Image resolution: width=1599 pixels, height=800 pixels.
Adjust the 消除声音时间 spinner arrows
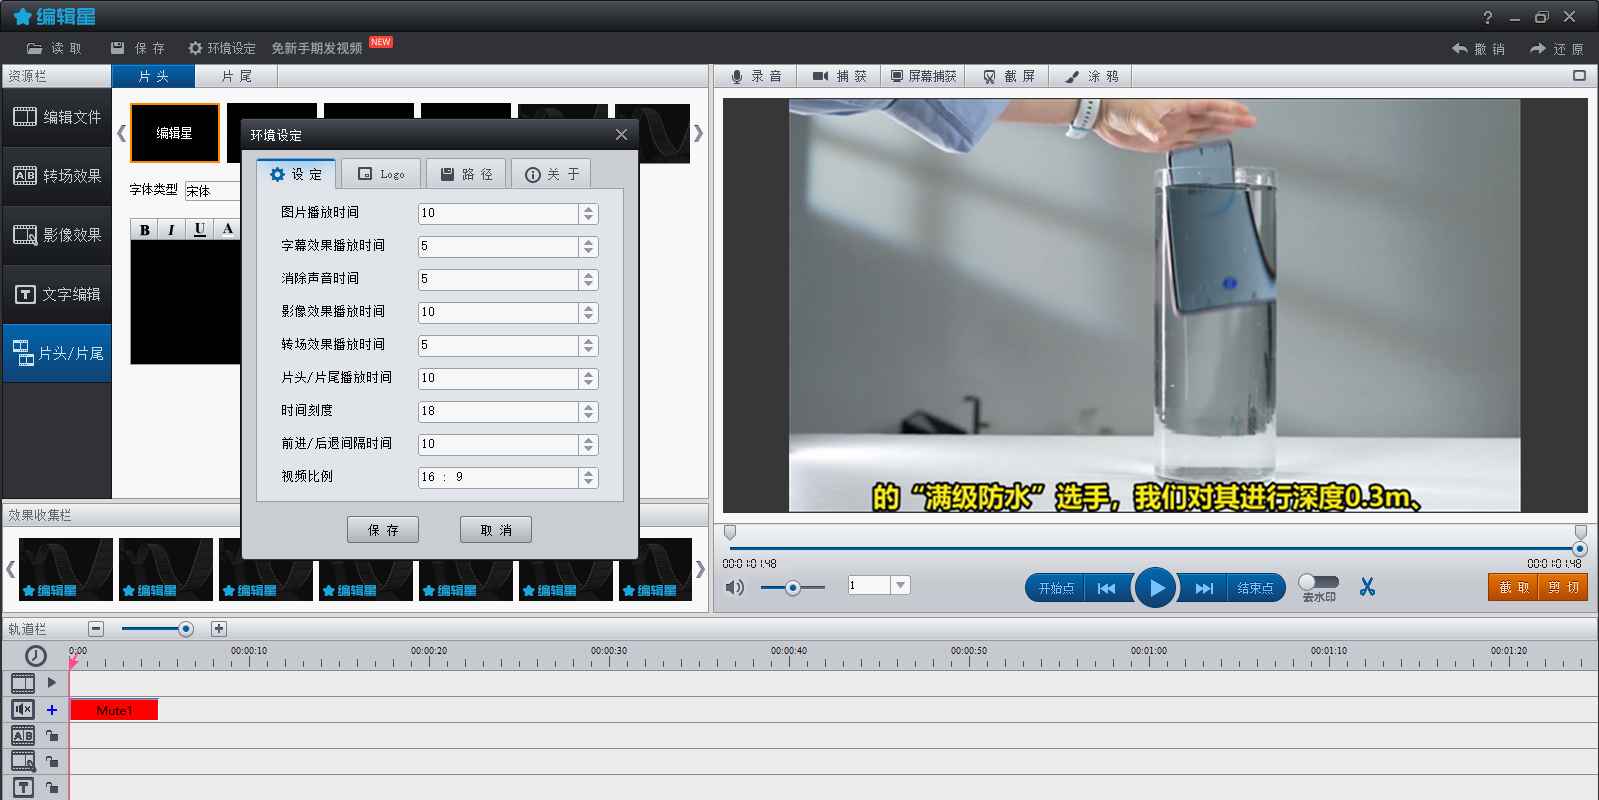(589, 279)
